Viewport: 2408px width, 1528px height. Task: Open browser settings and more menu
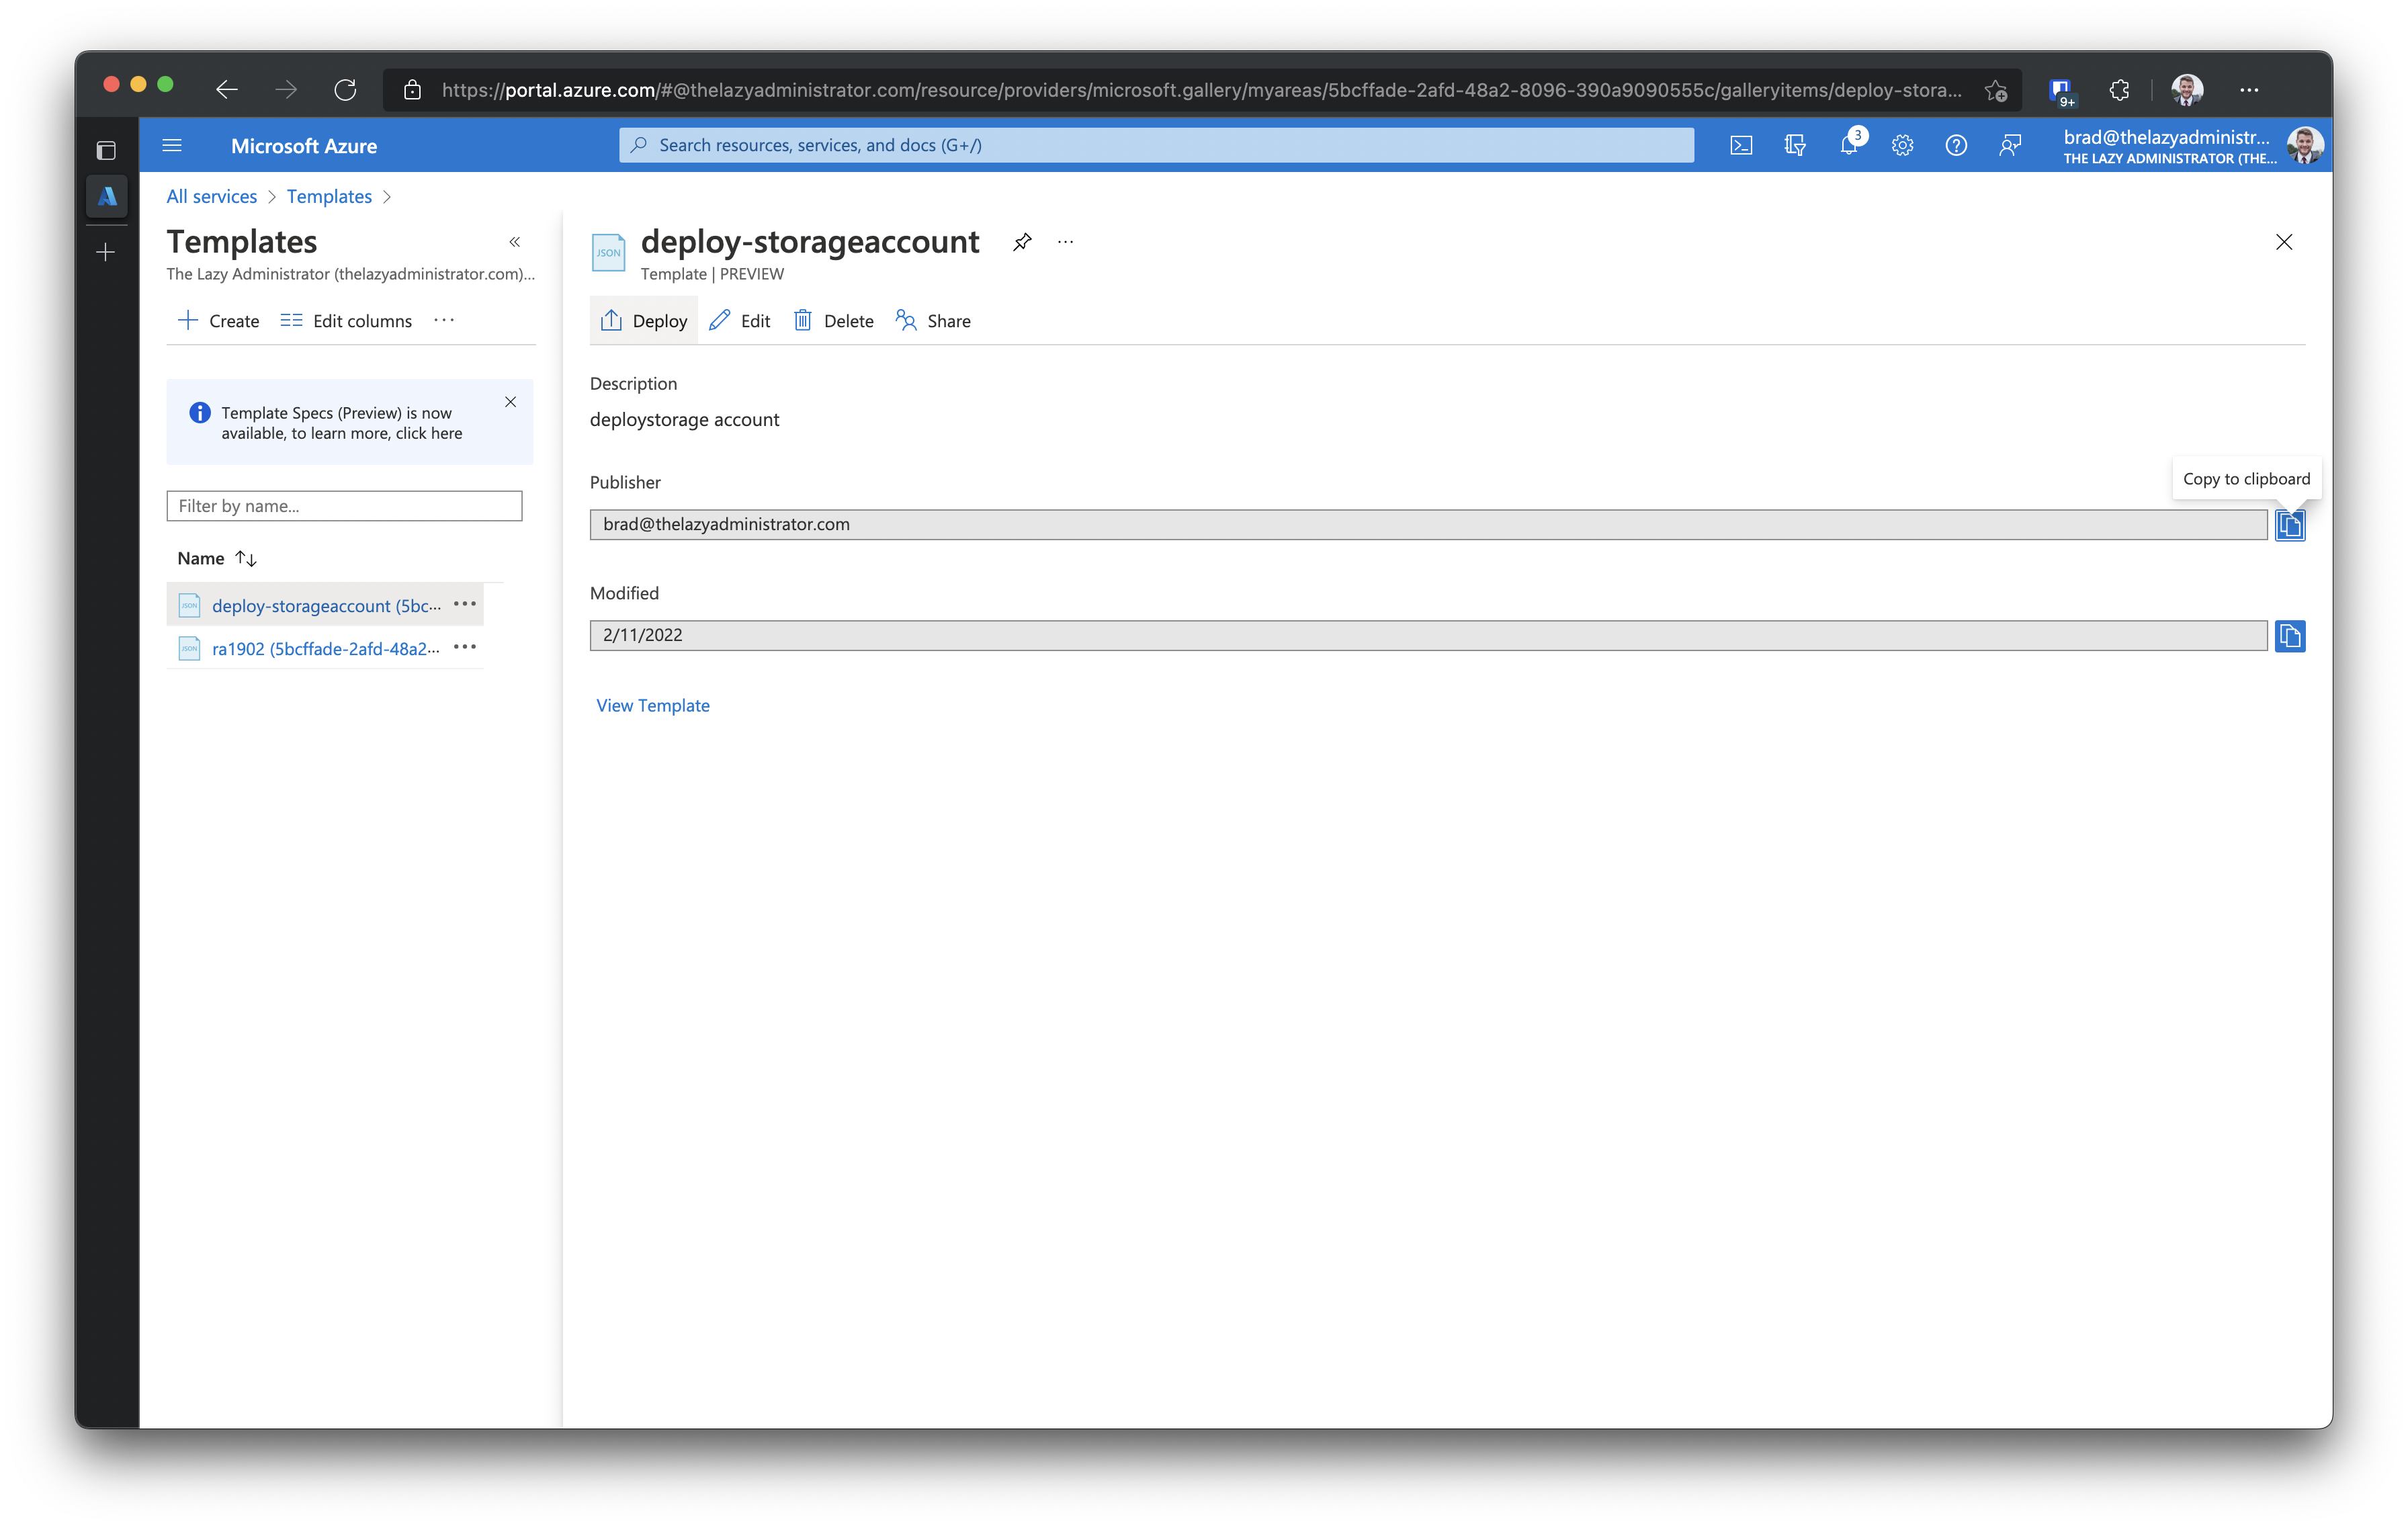point(2249,90)
